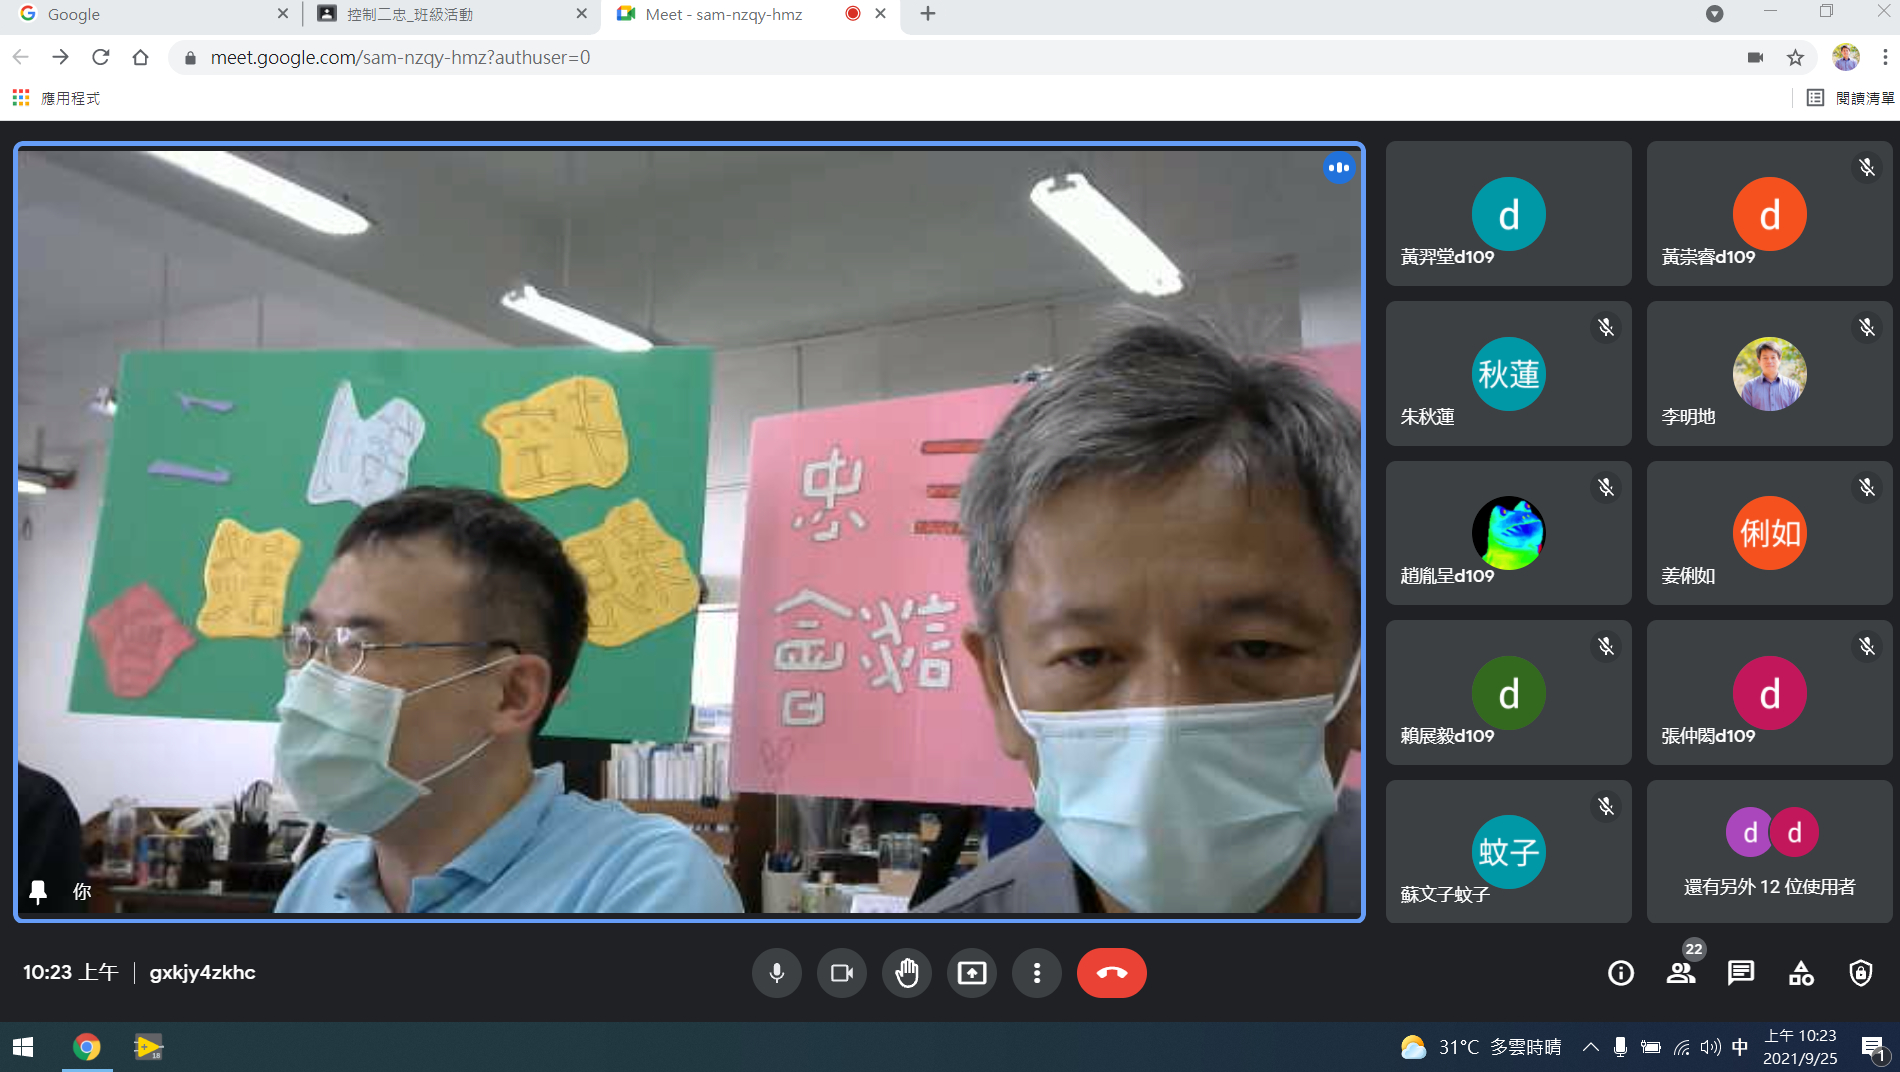This screenshot has height=1072, width=1900.
Task: Switch to the Google browser tab
Action: [150, 14]
